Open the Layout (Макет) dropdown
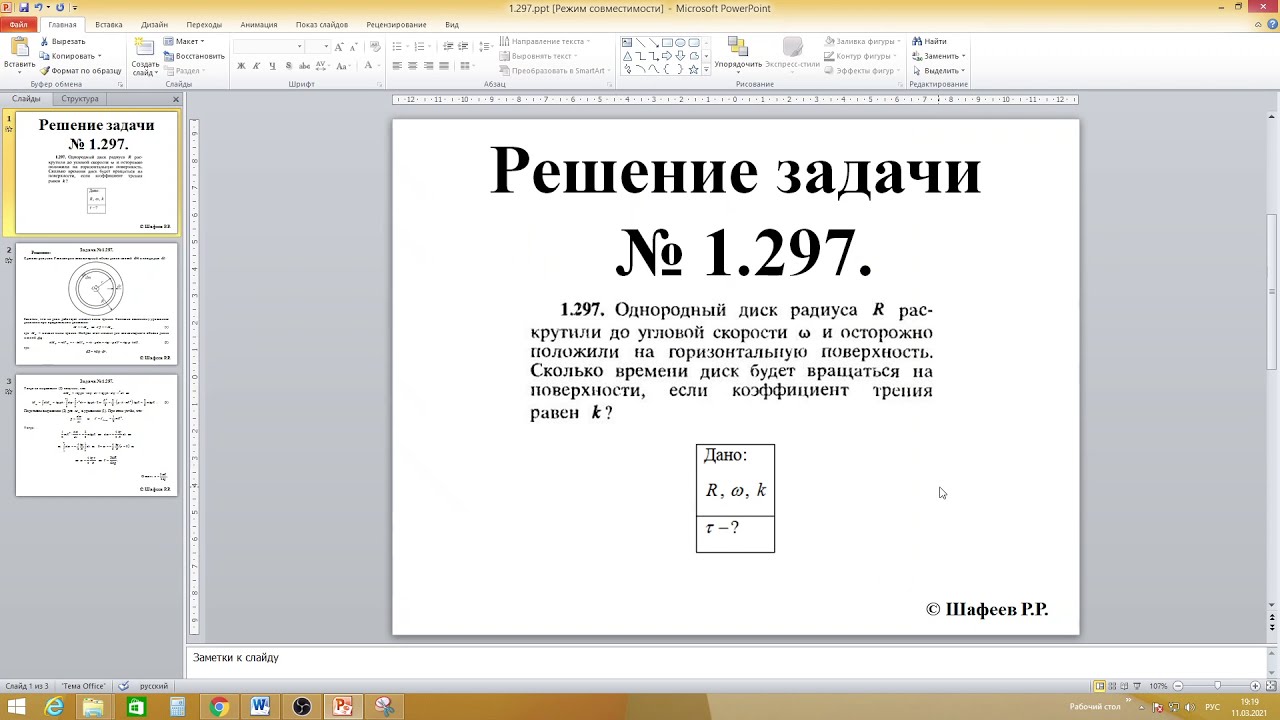Viewport: 1280px width, 720px height. click(x=184, y=41)
